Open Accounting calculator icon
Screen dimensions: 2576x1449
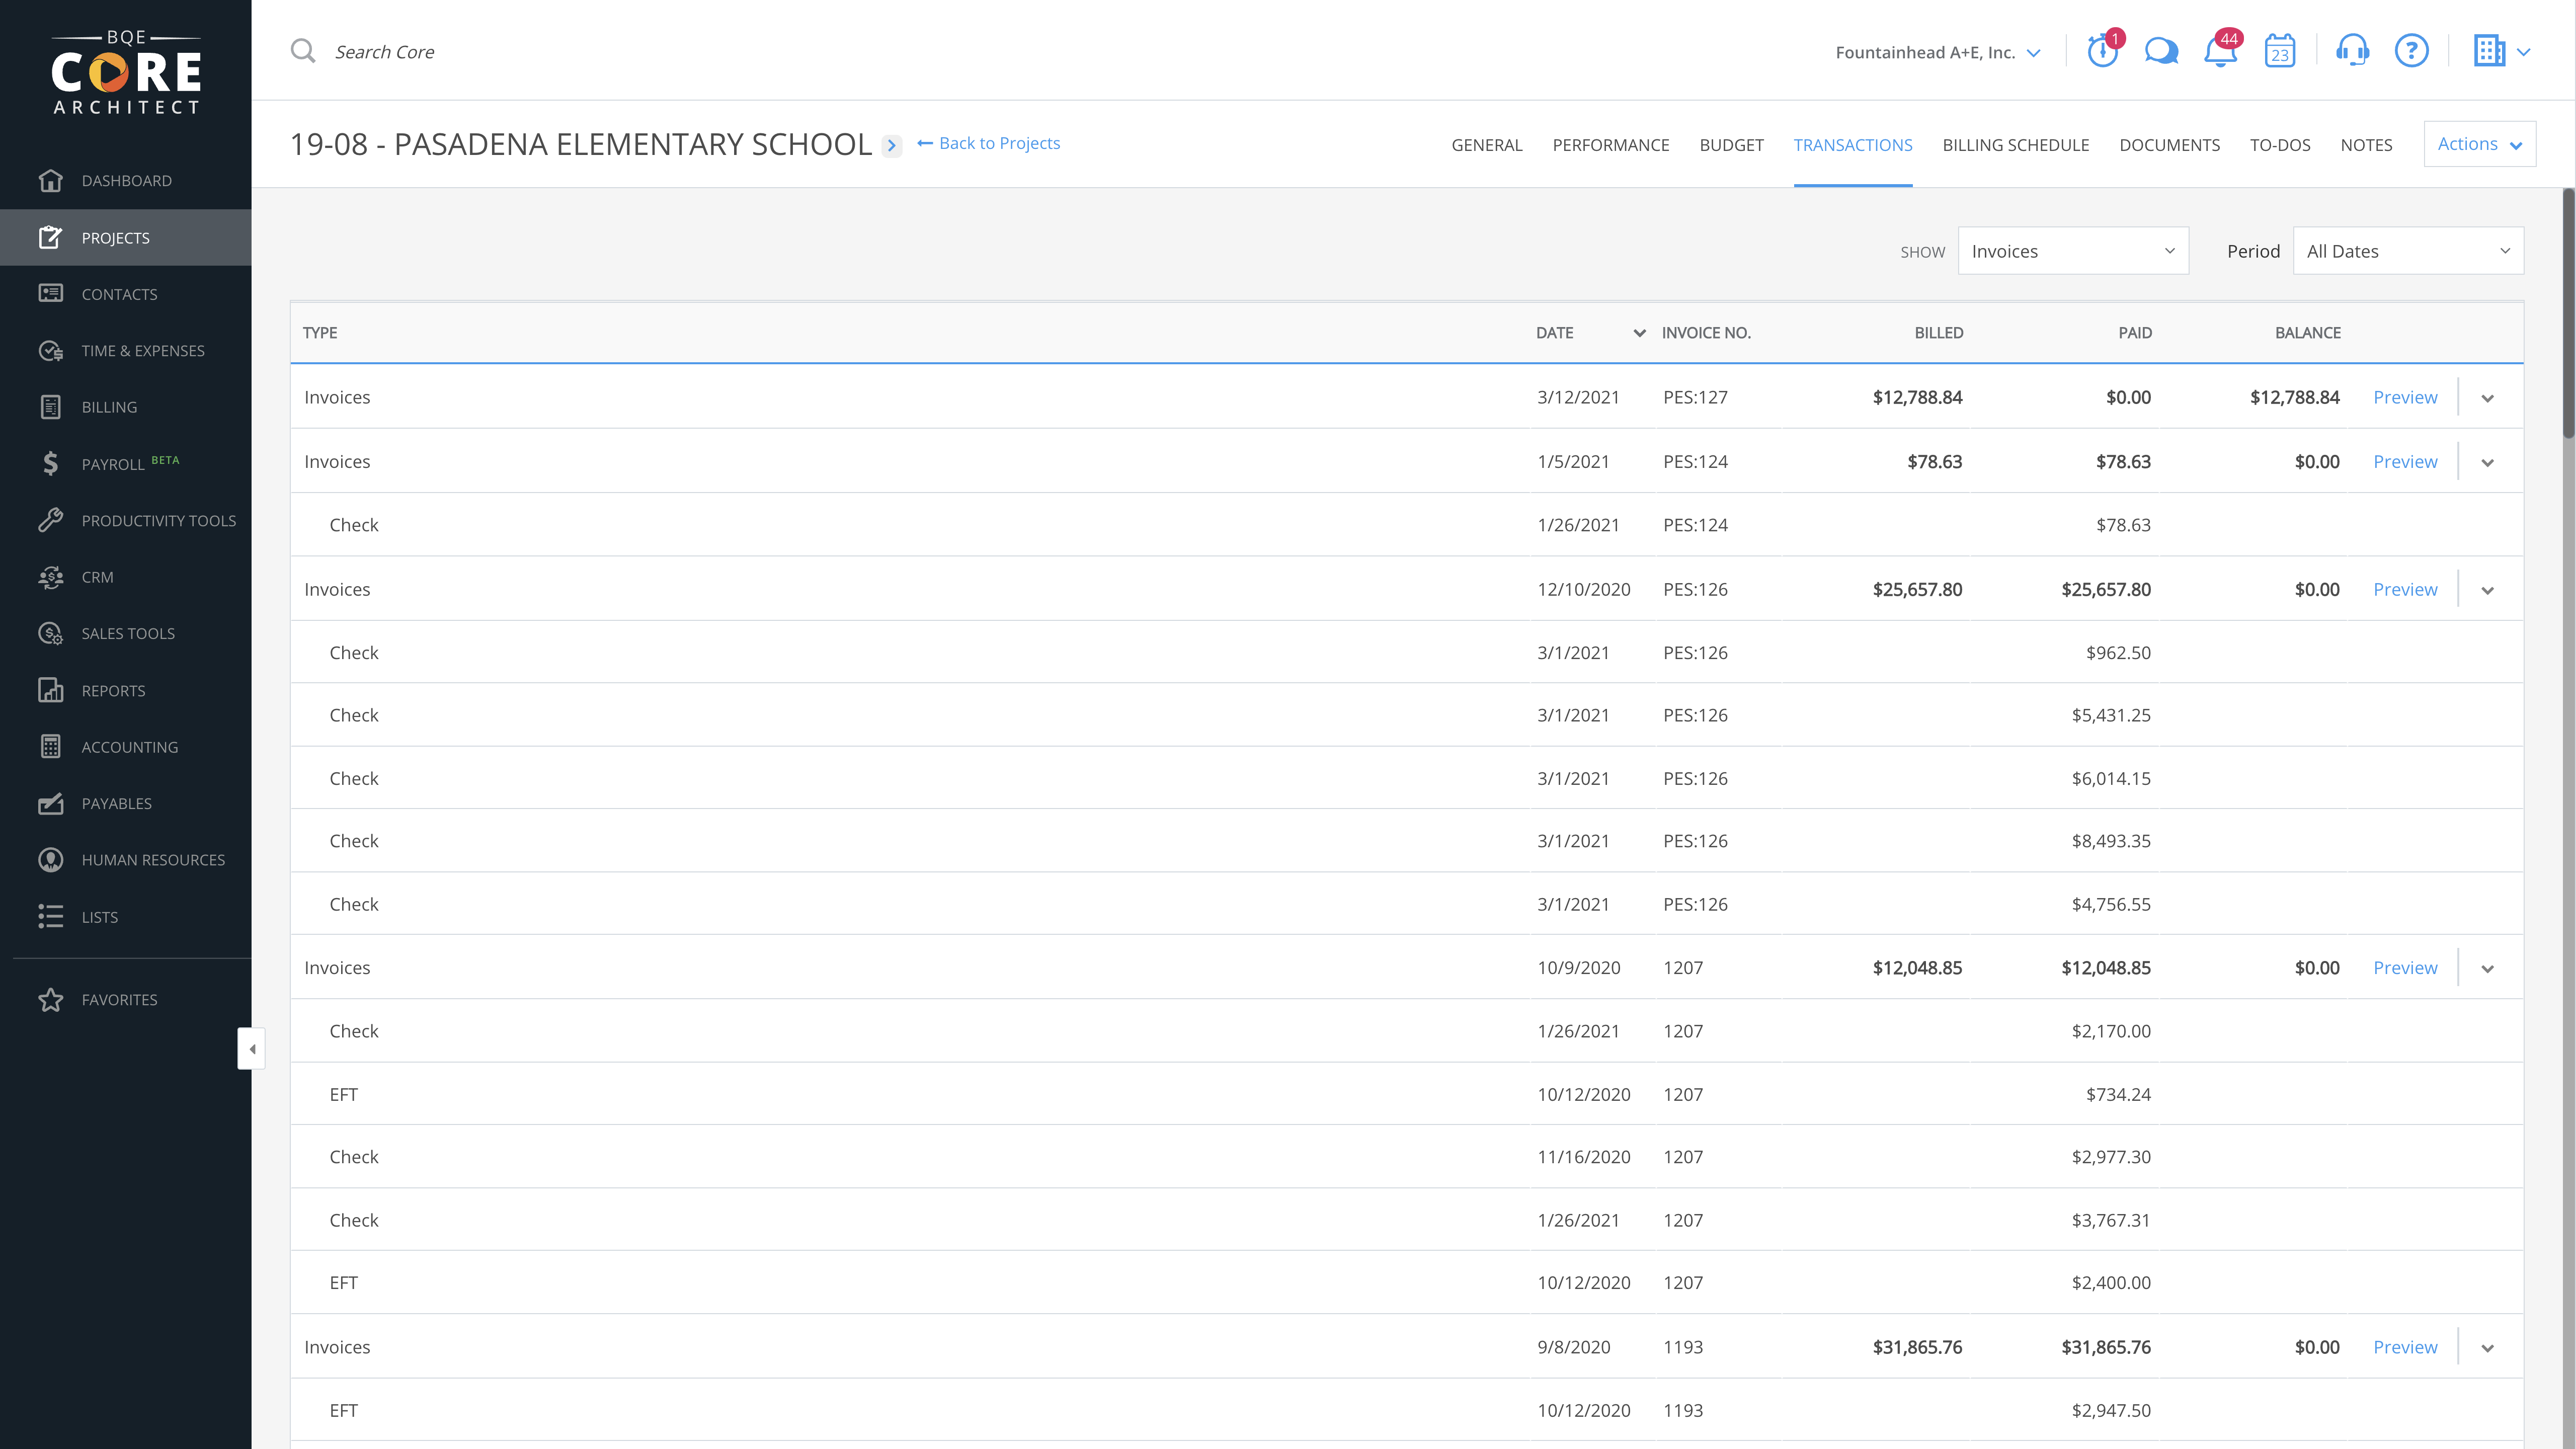[x=51, y=746]
